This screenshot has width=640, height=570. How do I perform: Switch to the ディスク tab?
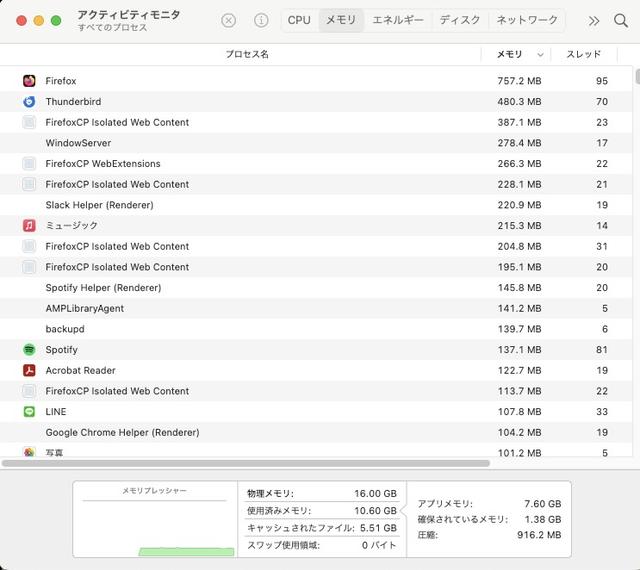[x=460, y=20]
